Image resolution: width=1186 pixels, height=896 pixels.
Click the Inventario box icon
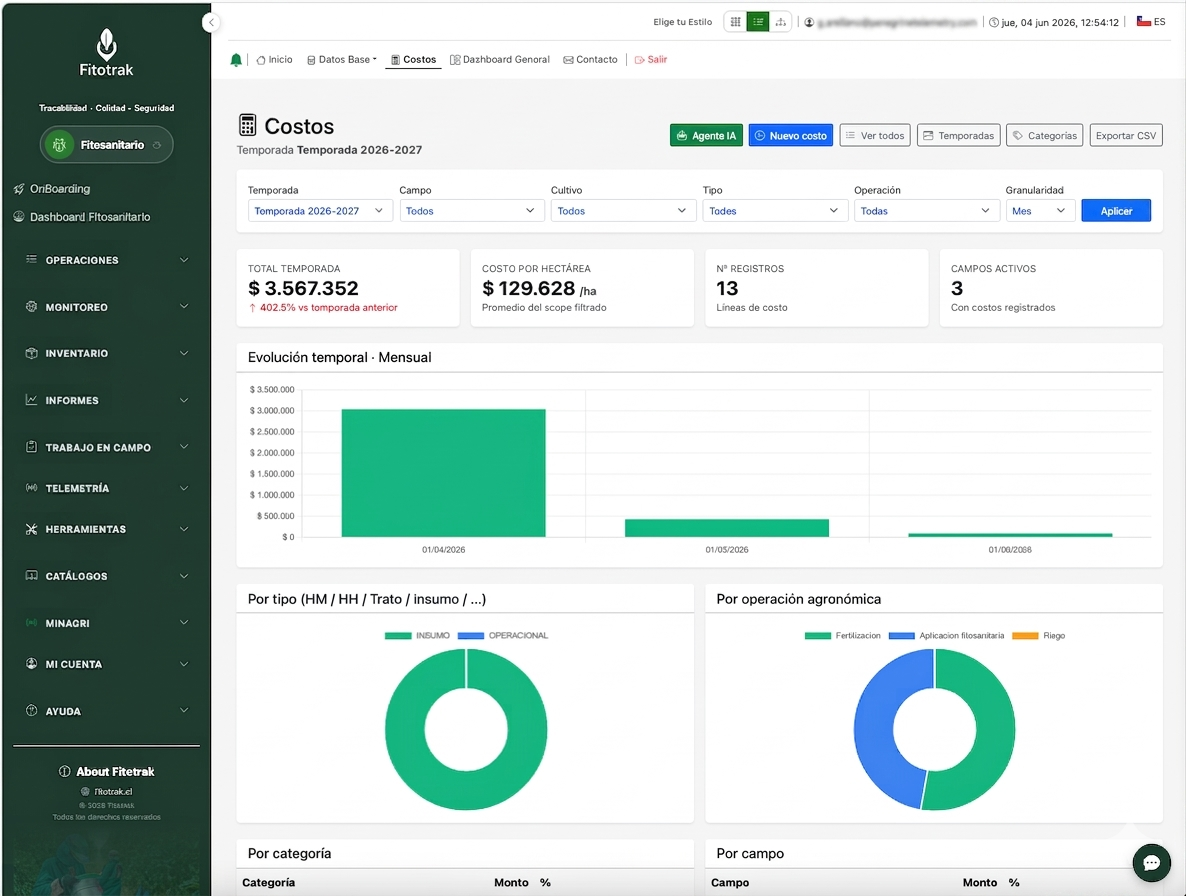(31, 353)
